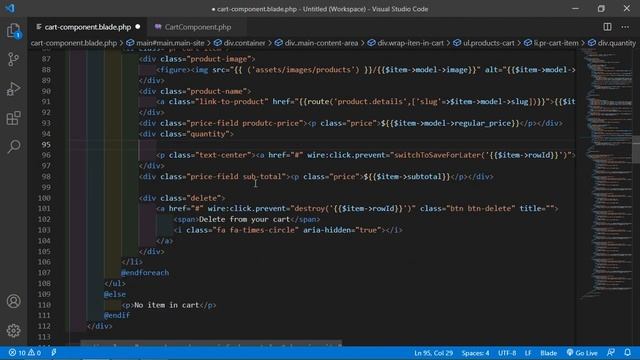
Task: Open the Accounts menu
Action: point(13,301)
